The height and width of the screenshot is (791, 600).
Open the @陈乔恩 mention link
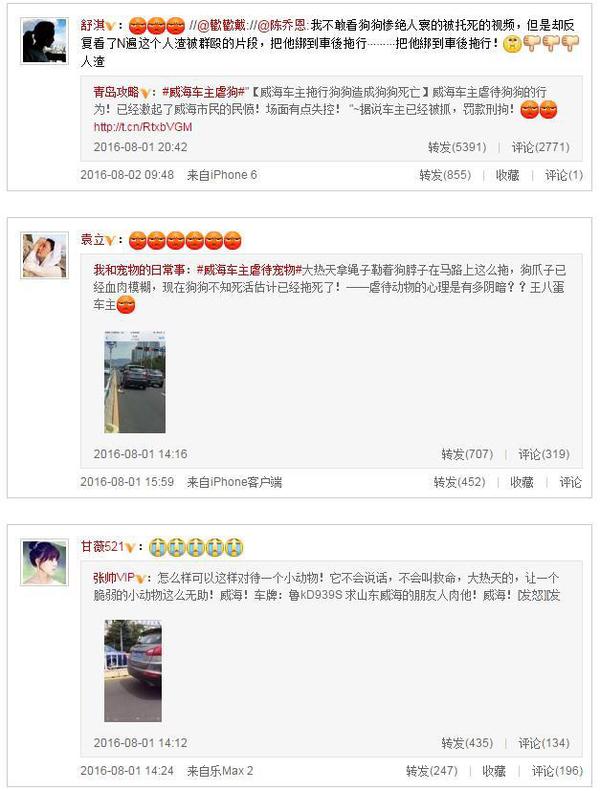click(x=281, y=25)
